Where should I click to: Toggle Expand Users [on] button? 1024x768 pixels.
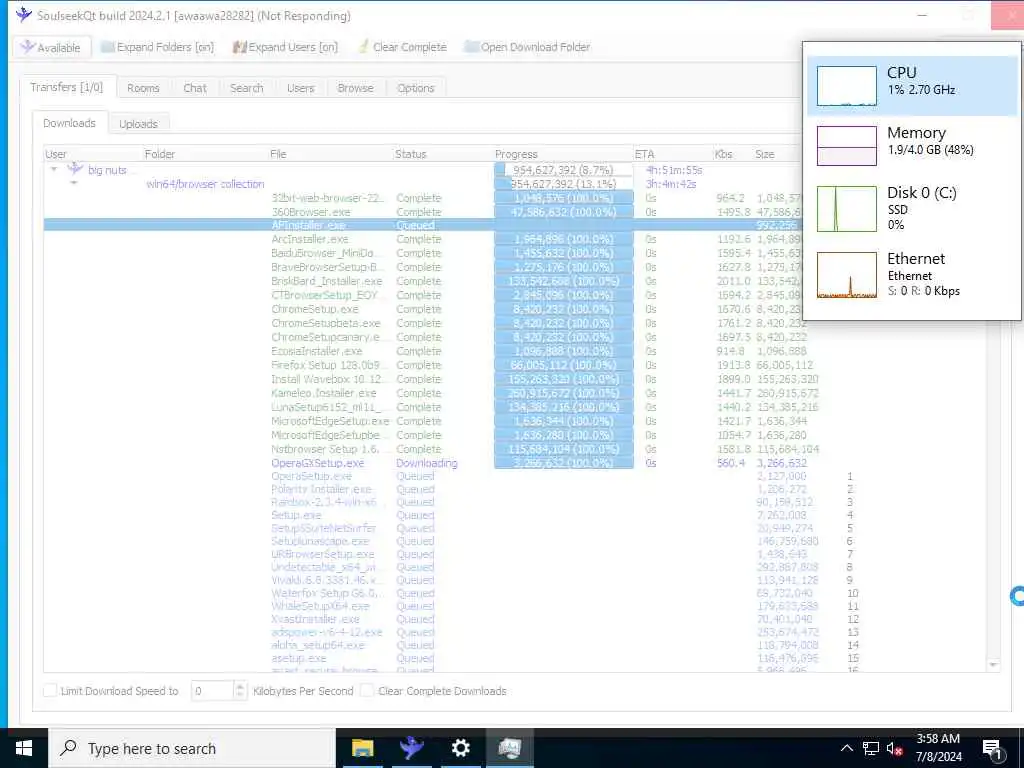(285, 47)
